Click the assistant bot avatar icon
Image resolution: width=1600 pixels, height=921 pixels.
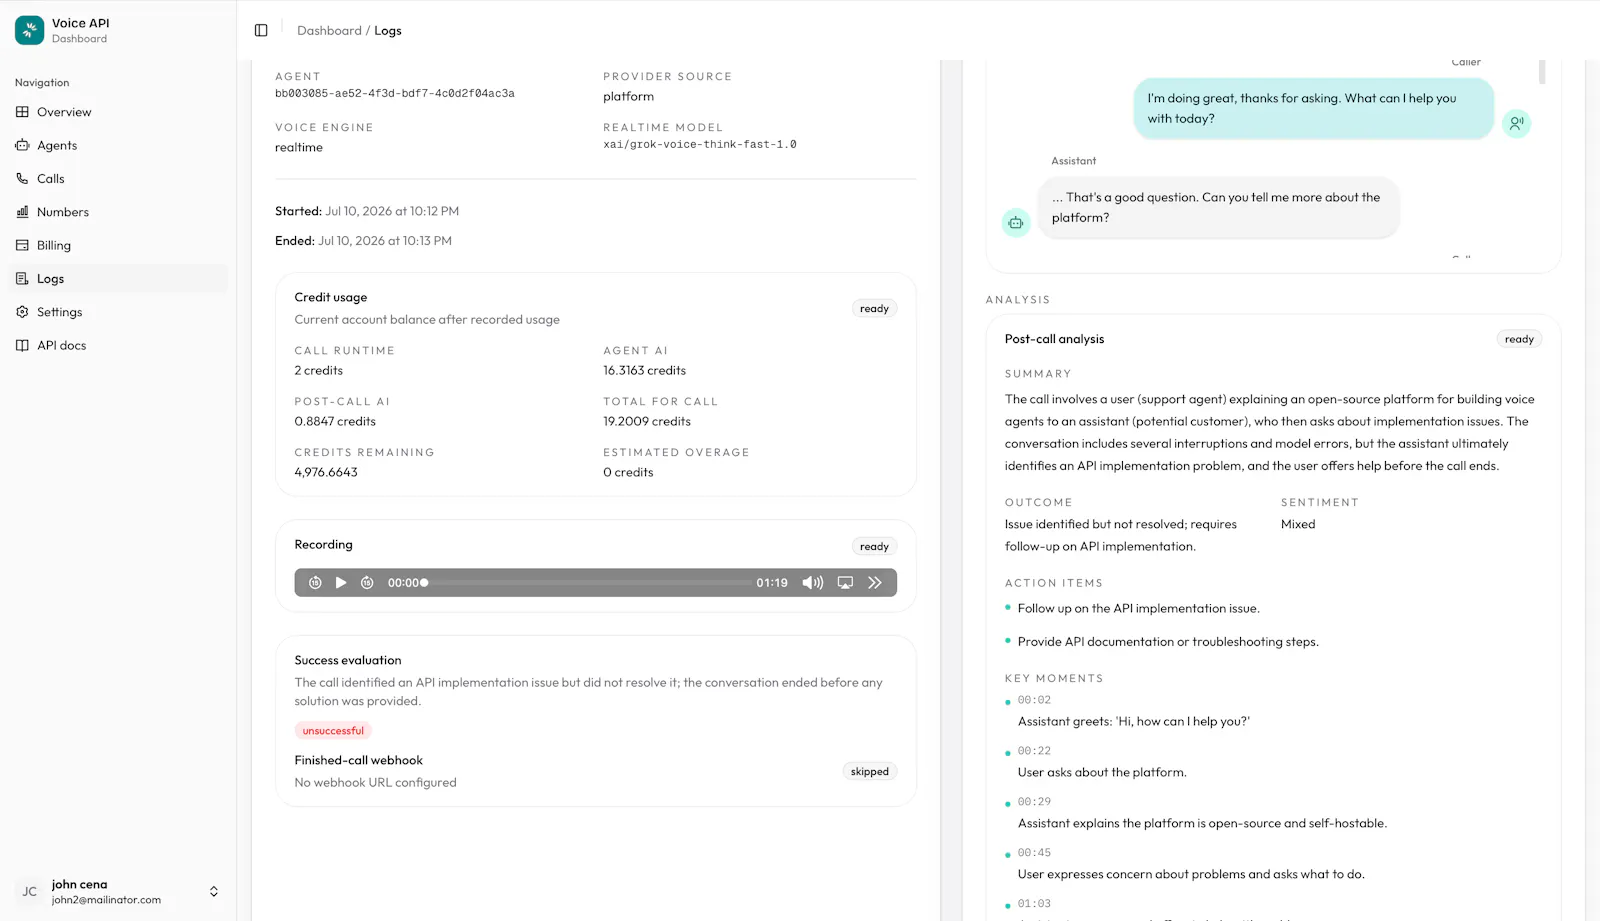point(1016,223)
